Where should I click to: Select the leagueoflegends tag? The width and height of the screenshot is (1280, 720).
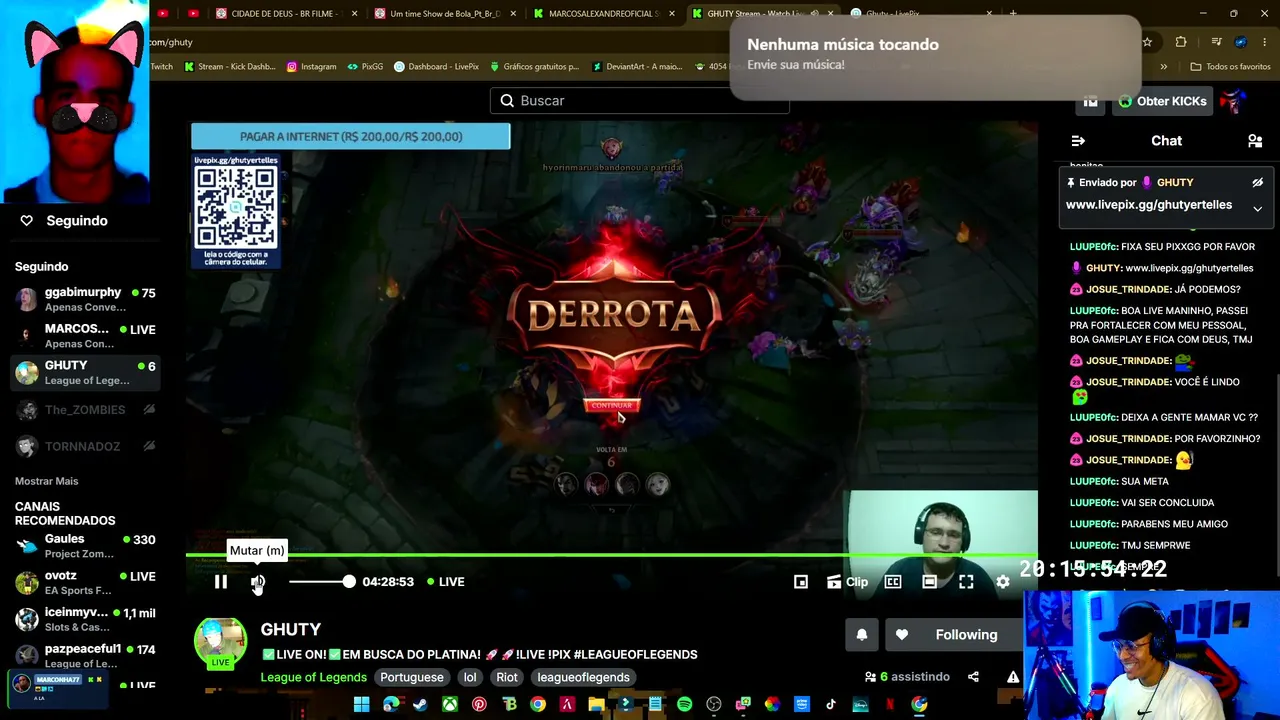(x=584, y=677)
